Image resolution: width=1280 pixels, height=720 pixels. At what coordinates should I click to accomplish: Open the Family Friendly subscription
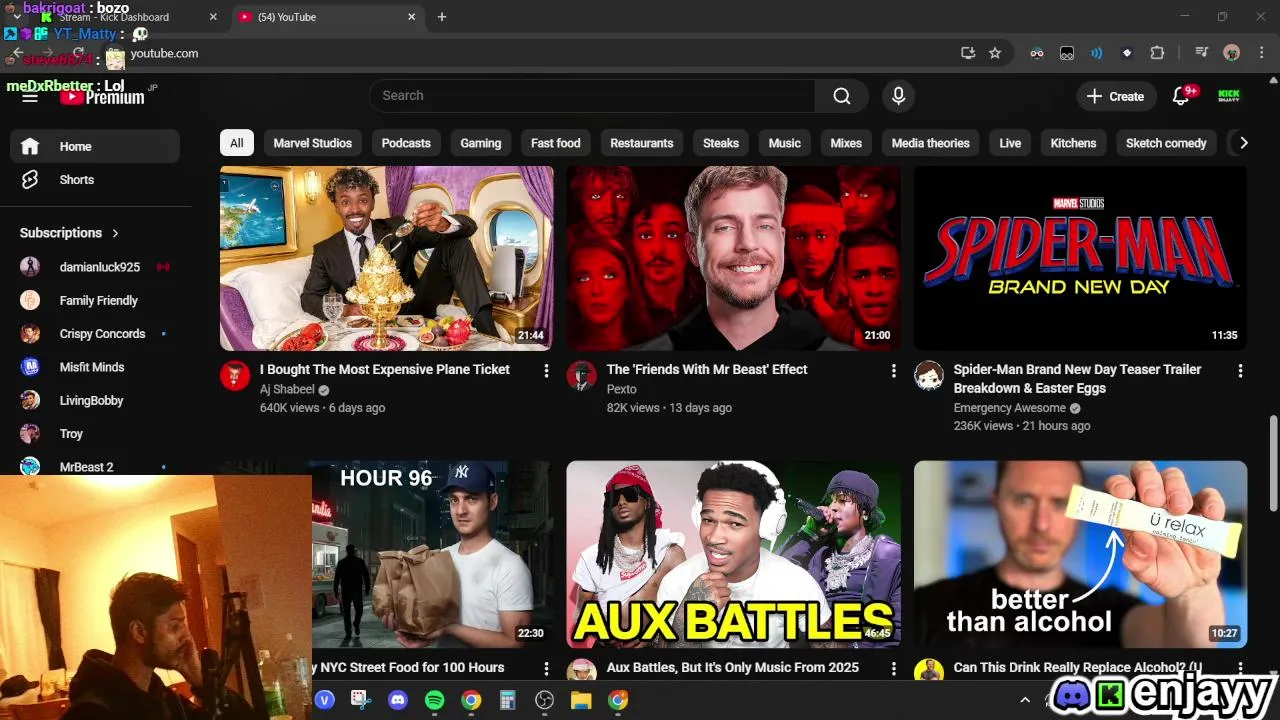coord(95,301)
